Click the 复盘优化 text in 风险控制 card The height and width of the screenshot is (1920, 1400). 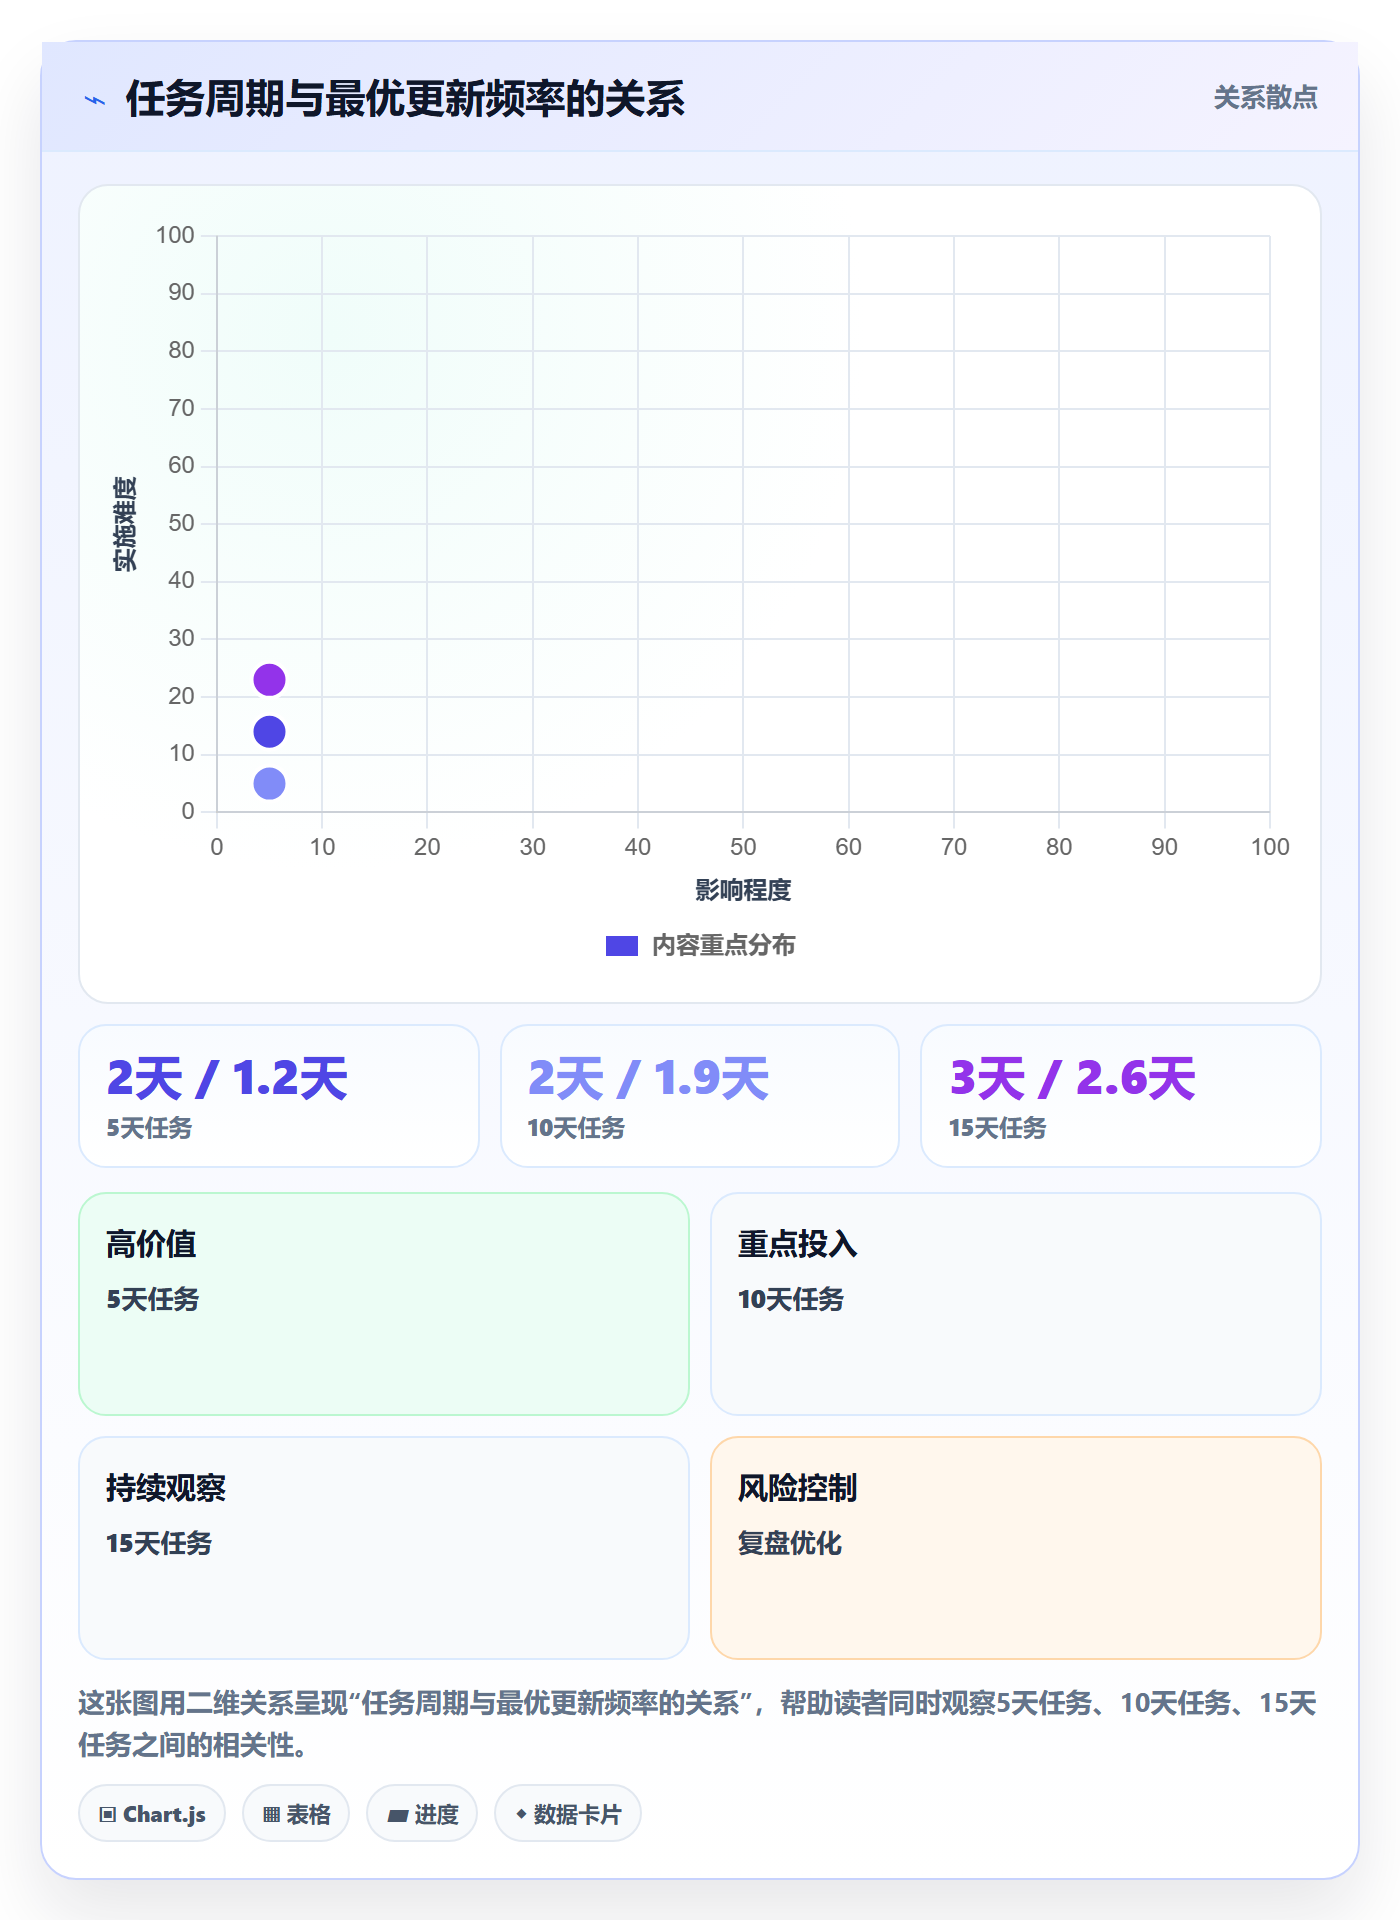pos(789,1543)
